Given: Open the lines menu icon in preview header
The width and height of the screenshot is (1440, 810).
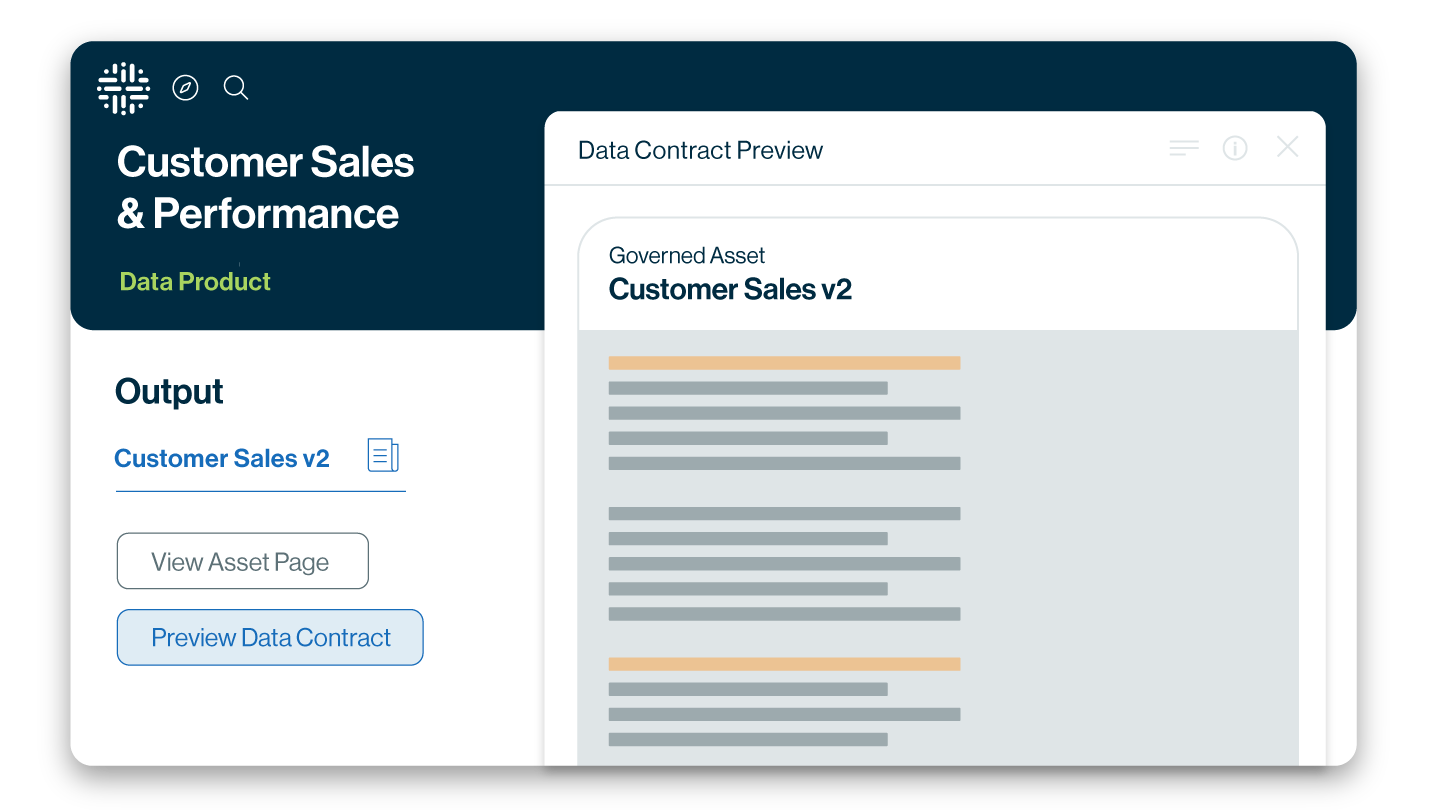Looking at the screenshot, I should click(1183, 148).
